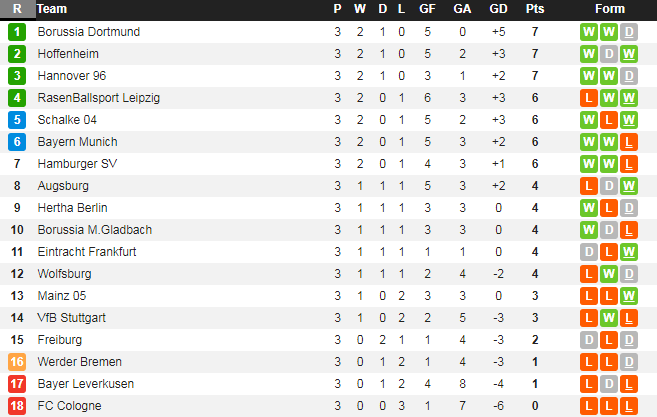The image size is (657, 417).
Task: Click the Hoffenheim team name
Action: click(68, 54)
